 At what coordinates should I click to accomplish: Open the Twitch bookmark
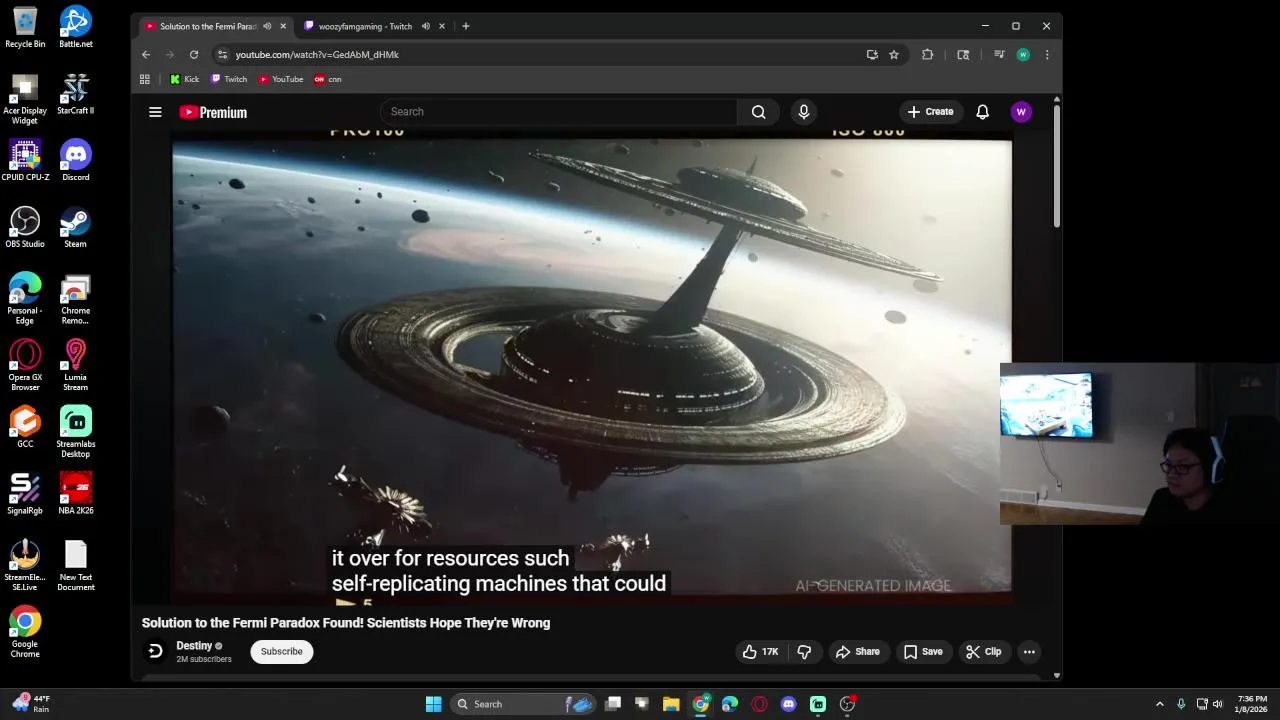coord(229,79)
